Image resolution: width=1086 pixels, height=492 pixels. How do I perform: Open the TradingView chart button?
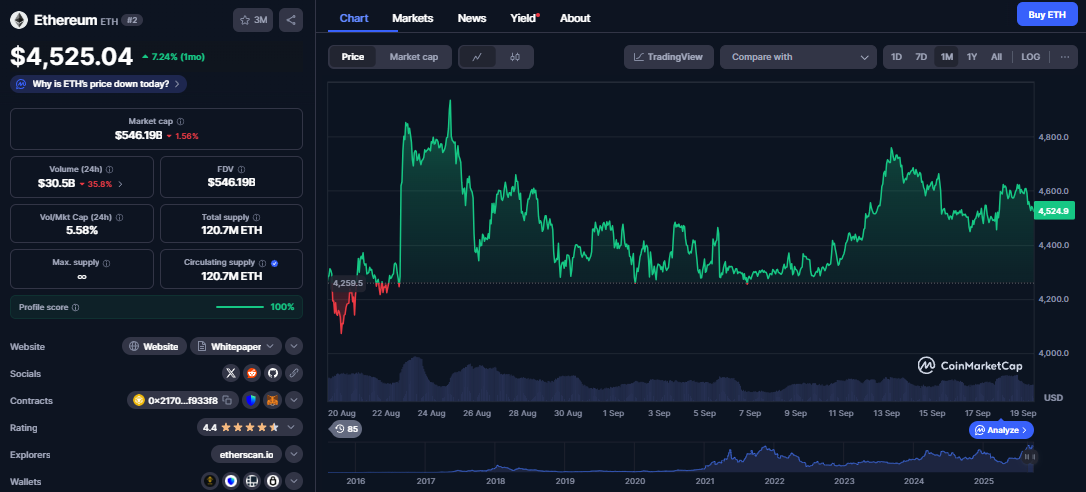click(x=668, y=57)
